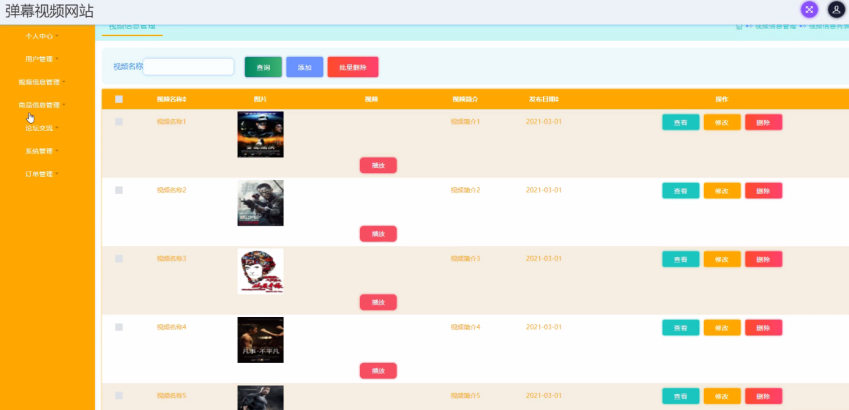This screenshot has width=849, height=410.
Task: Click 修改 for the 视频名称1 row
Action: (x=722, y=122)
